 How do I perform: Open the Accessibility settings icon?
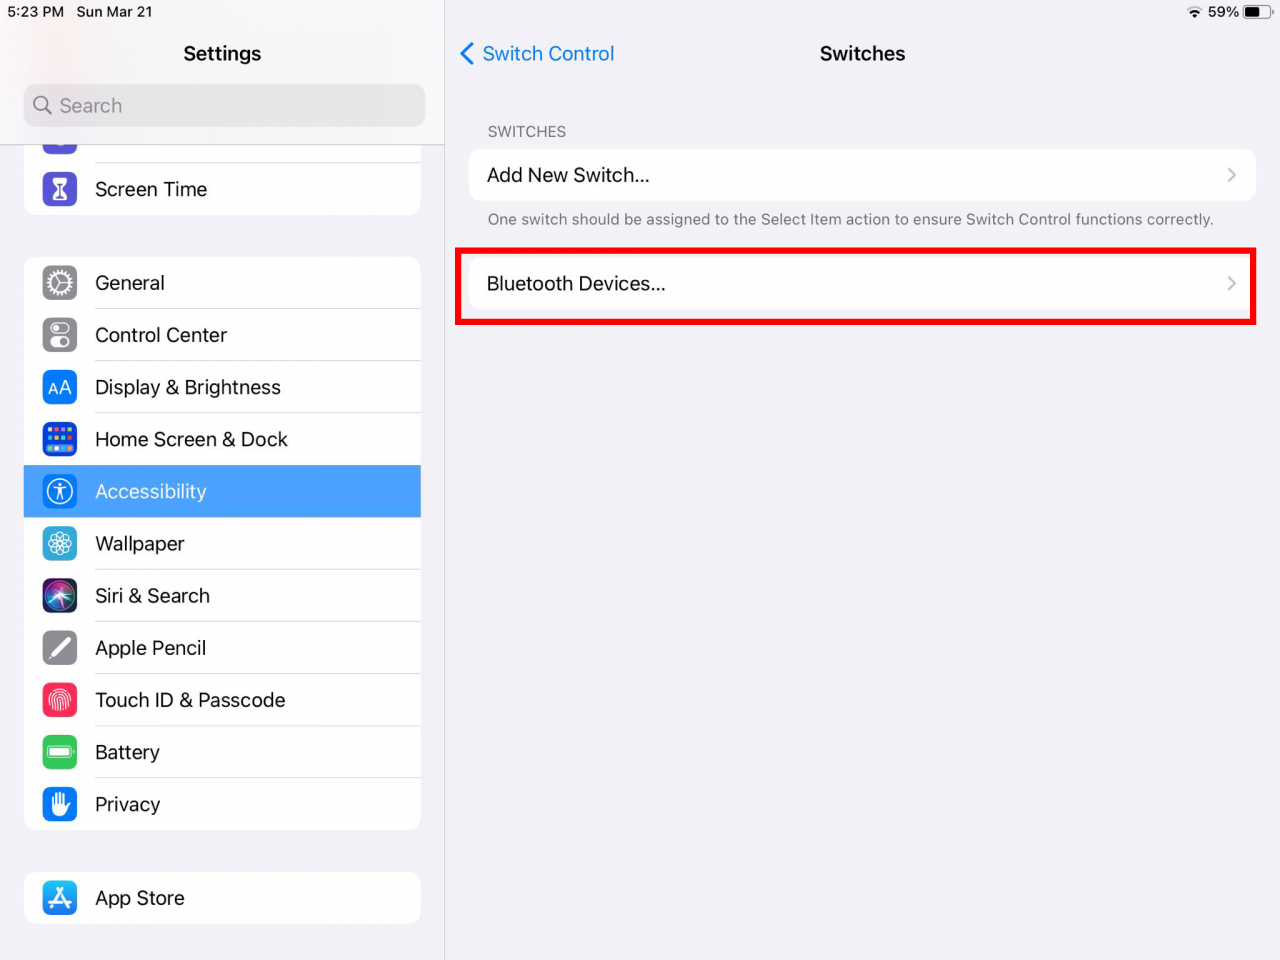59,491
